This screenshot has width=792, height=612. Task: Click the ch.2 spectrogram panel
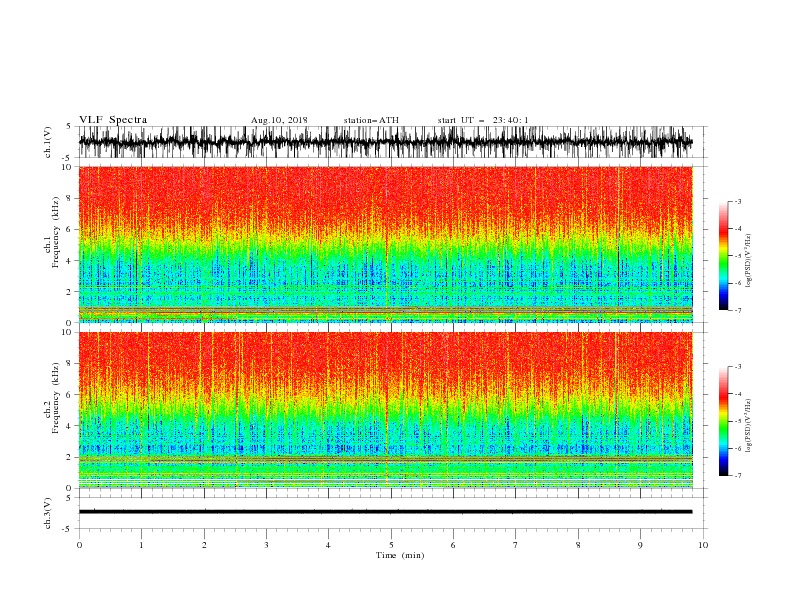coord(385,410)
